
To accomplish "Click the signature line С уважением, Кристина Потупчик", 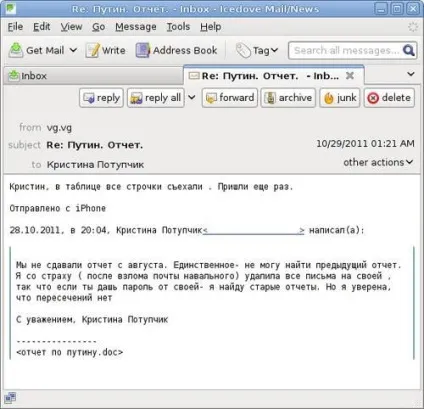I will 92,320.
